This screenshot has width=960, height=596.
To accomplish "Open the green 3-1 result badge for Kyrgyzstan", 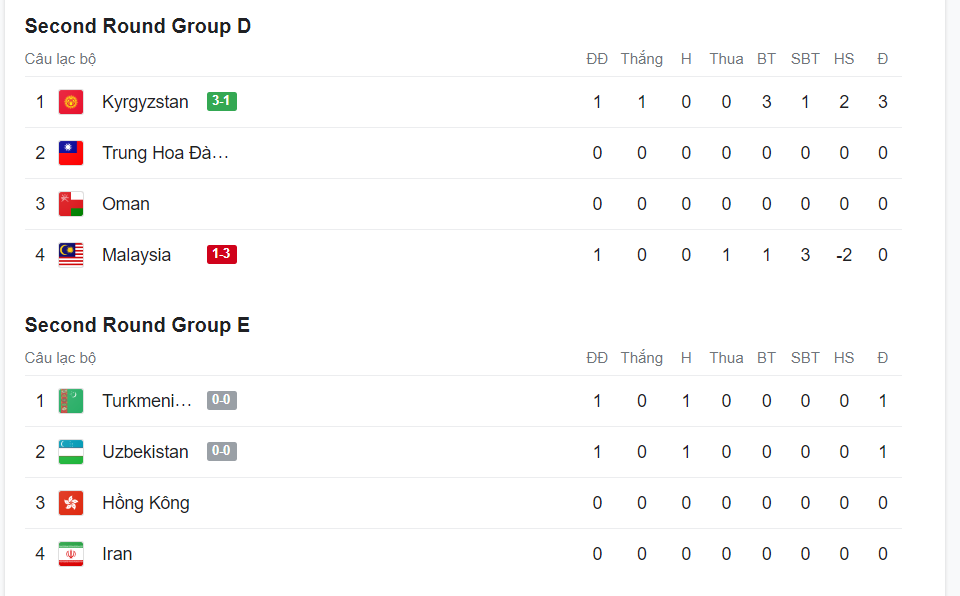I will click(222, 101).
